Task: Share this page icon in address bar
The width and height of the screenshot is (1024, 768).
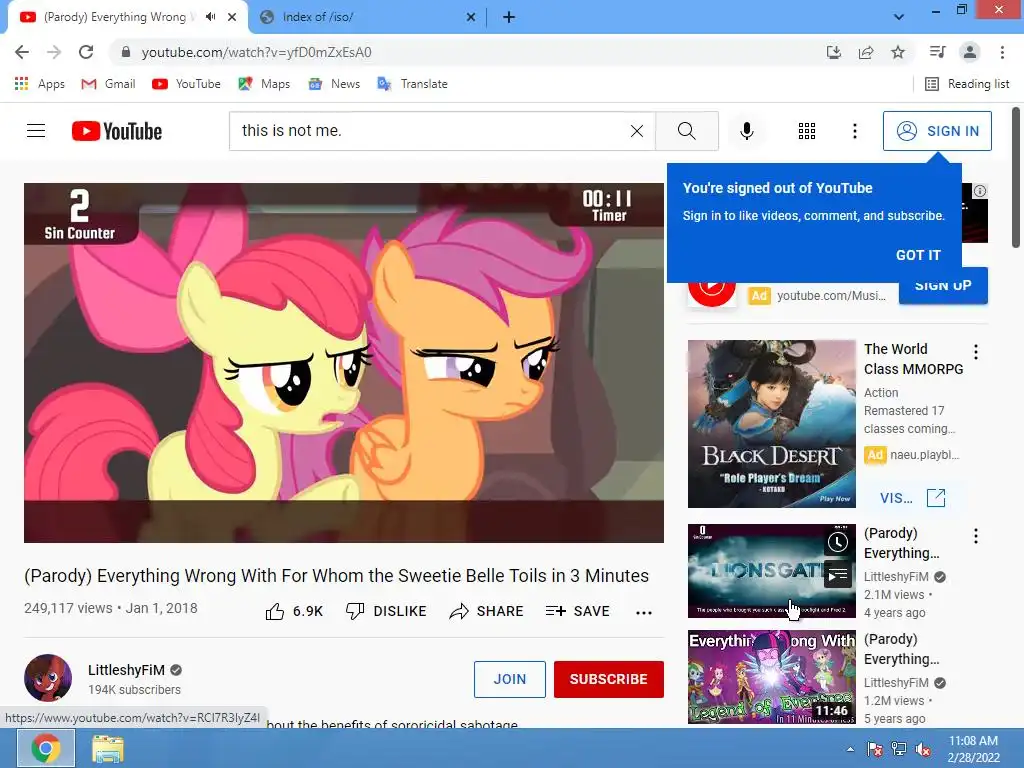Action: click(x=866, y=52)
